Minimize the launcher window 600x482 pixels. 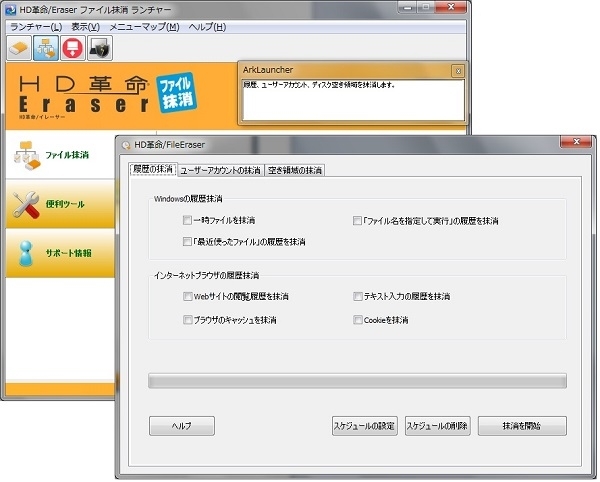(408, 8)
